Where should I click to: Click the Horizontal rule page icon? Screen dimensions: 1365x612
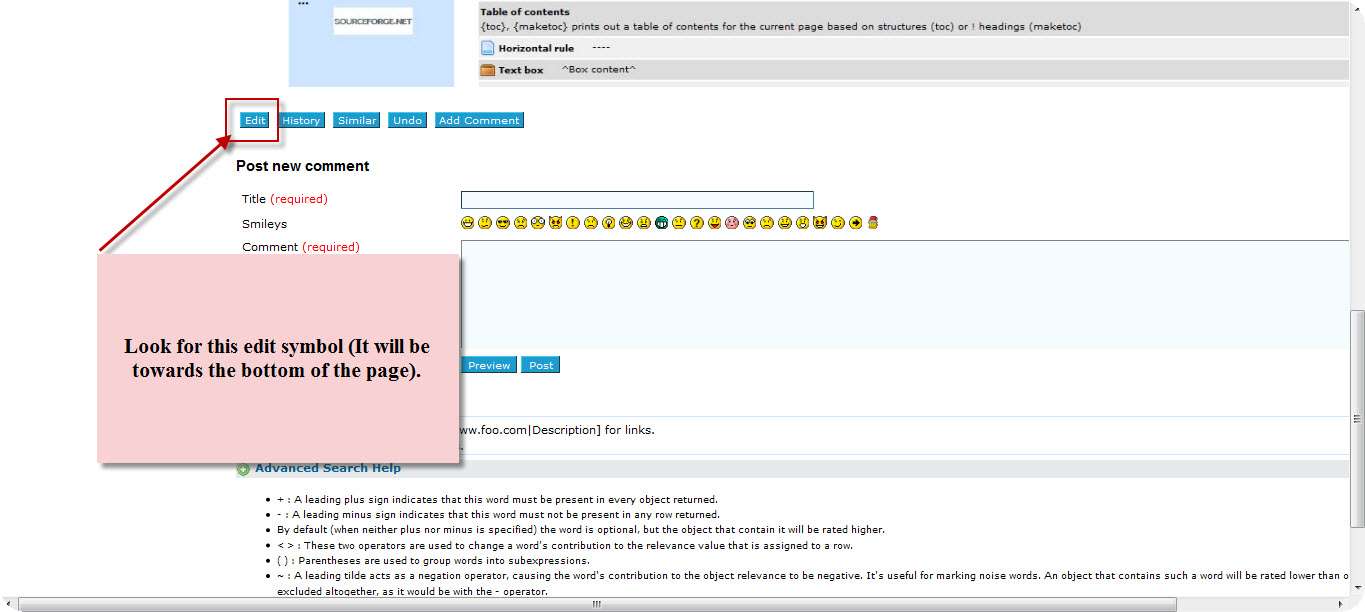[x=488, y=48]
